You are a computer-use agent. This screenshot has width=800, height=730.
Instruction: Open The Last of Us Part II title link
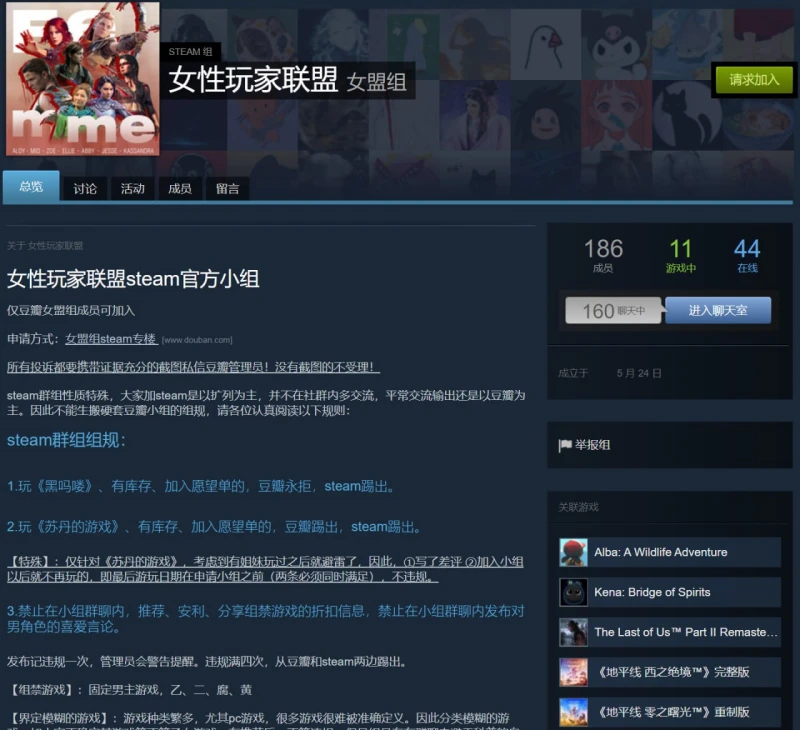pos(686,632)
